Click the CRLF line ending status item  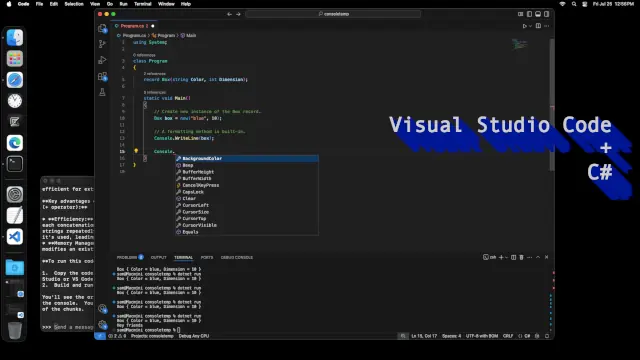click(x=508, y=336)
